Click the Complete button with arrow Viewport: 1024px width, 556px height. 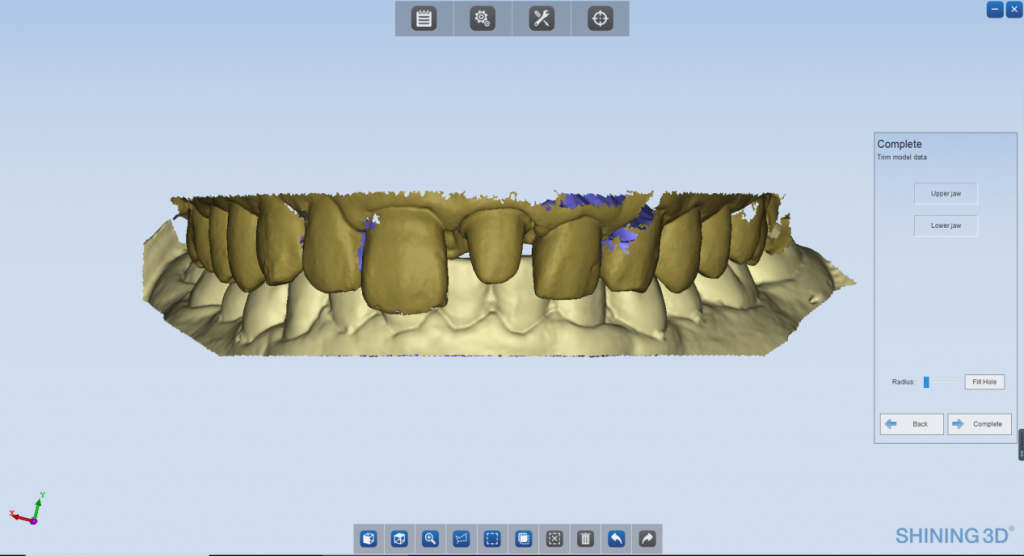tap(979, 424)
